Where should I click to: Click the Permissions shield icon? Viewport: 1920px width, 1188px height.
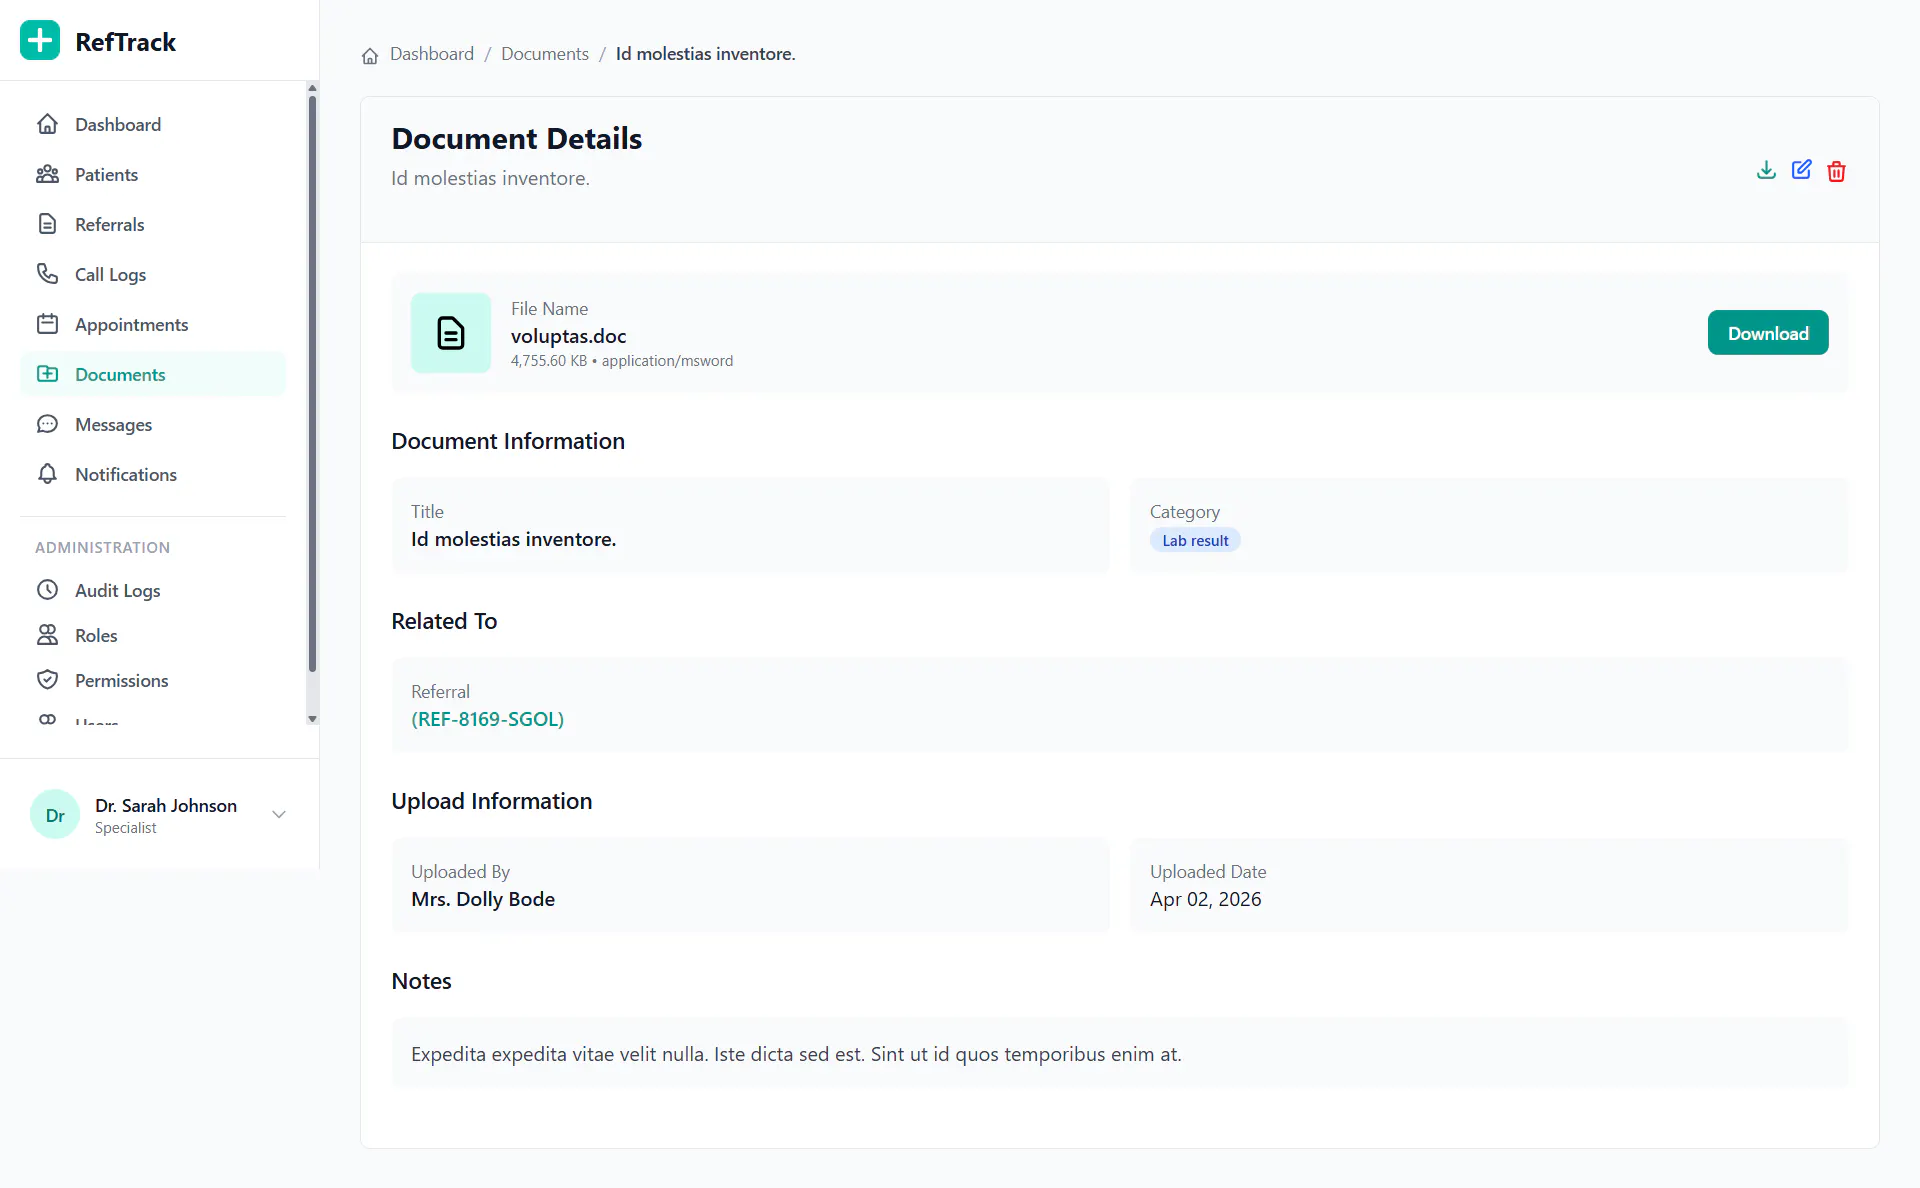47,680
